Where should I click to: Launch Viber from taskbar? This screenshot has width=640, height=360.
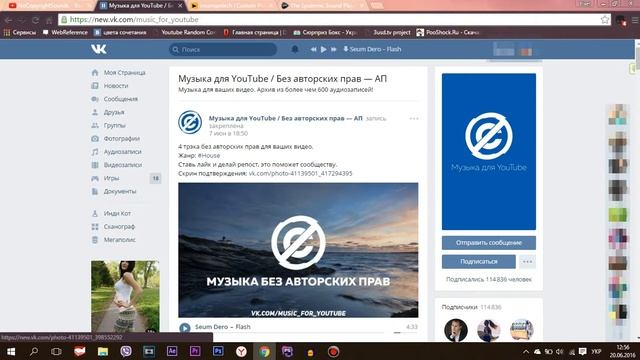[x=126, y=351]
